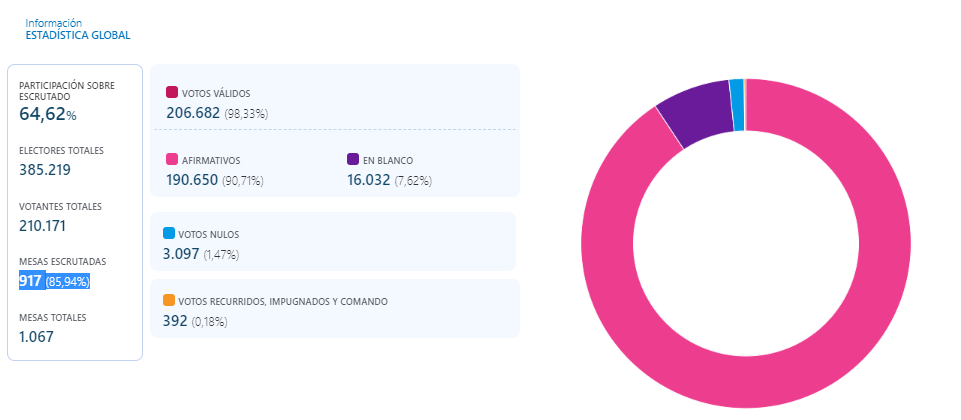Image resolution: width=961 pixels, height=420 pixels.
Task: Click the Votantes Totales figure 210.171
Action: tap(45, 225)
